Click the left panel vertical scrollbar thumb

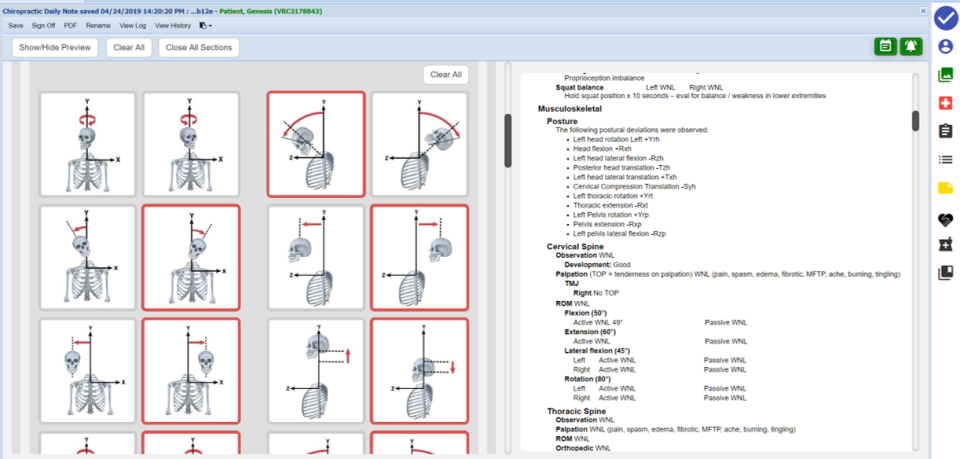point(508,140)
